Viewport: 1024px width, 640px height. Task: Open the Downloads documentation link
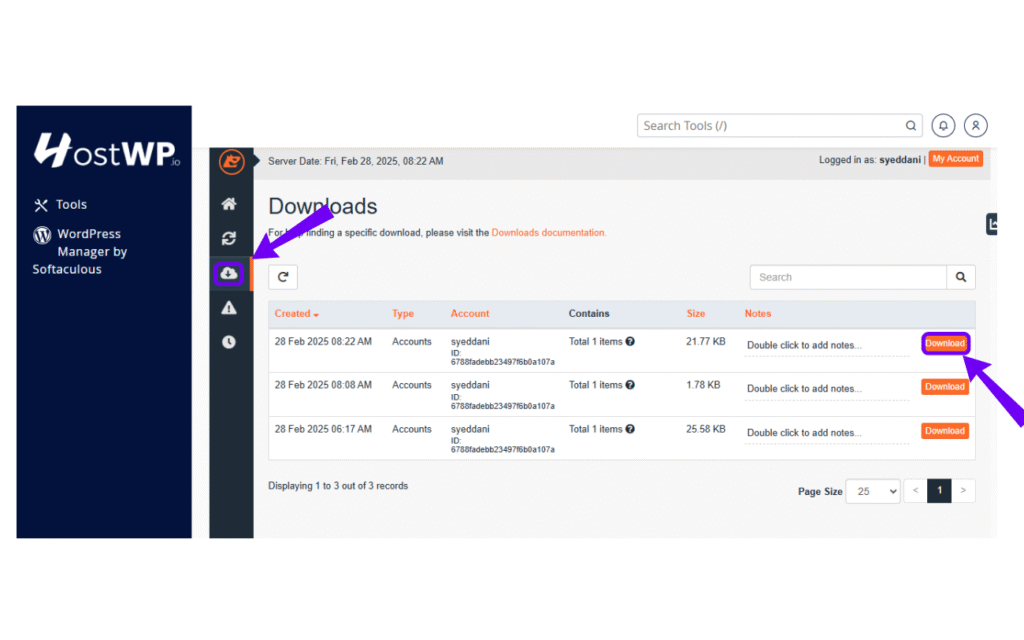pyautogui.click(x=548, y=233)
